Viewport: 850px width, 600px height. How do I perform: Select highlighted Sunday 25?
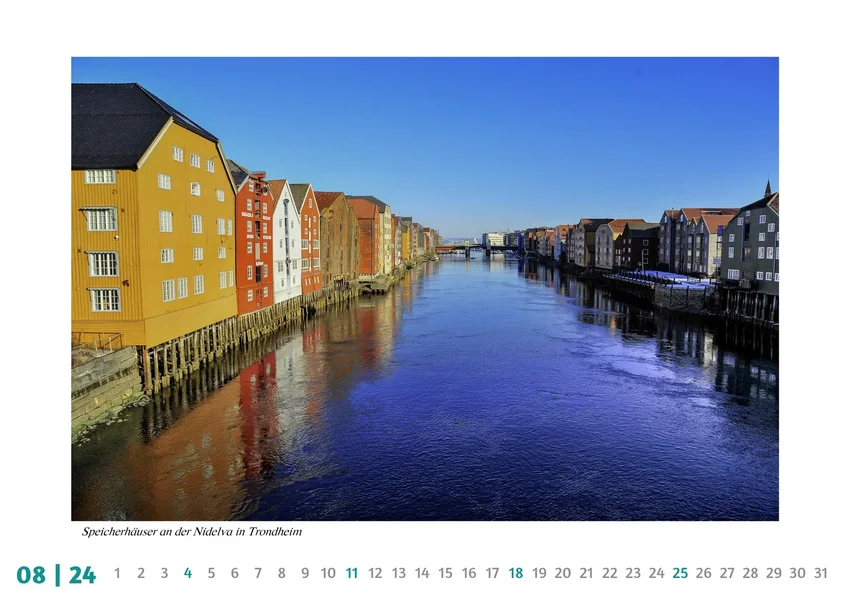click(680, 573)
